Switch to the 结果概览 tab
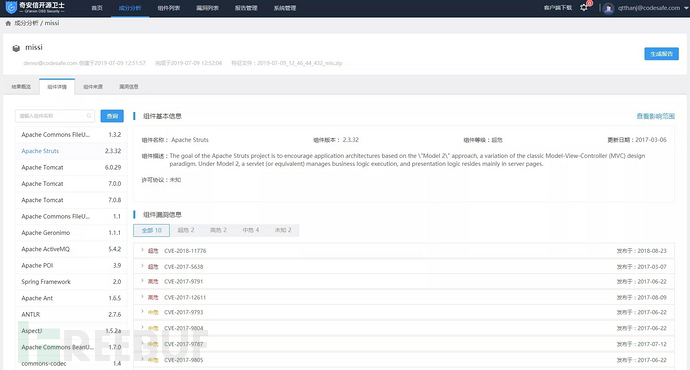The width and height of the screenshot is (690, 370). (x=21, y=87)
